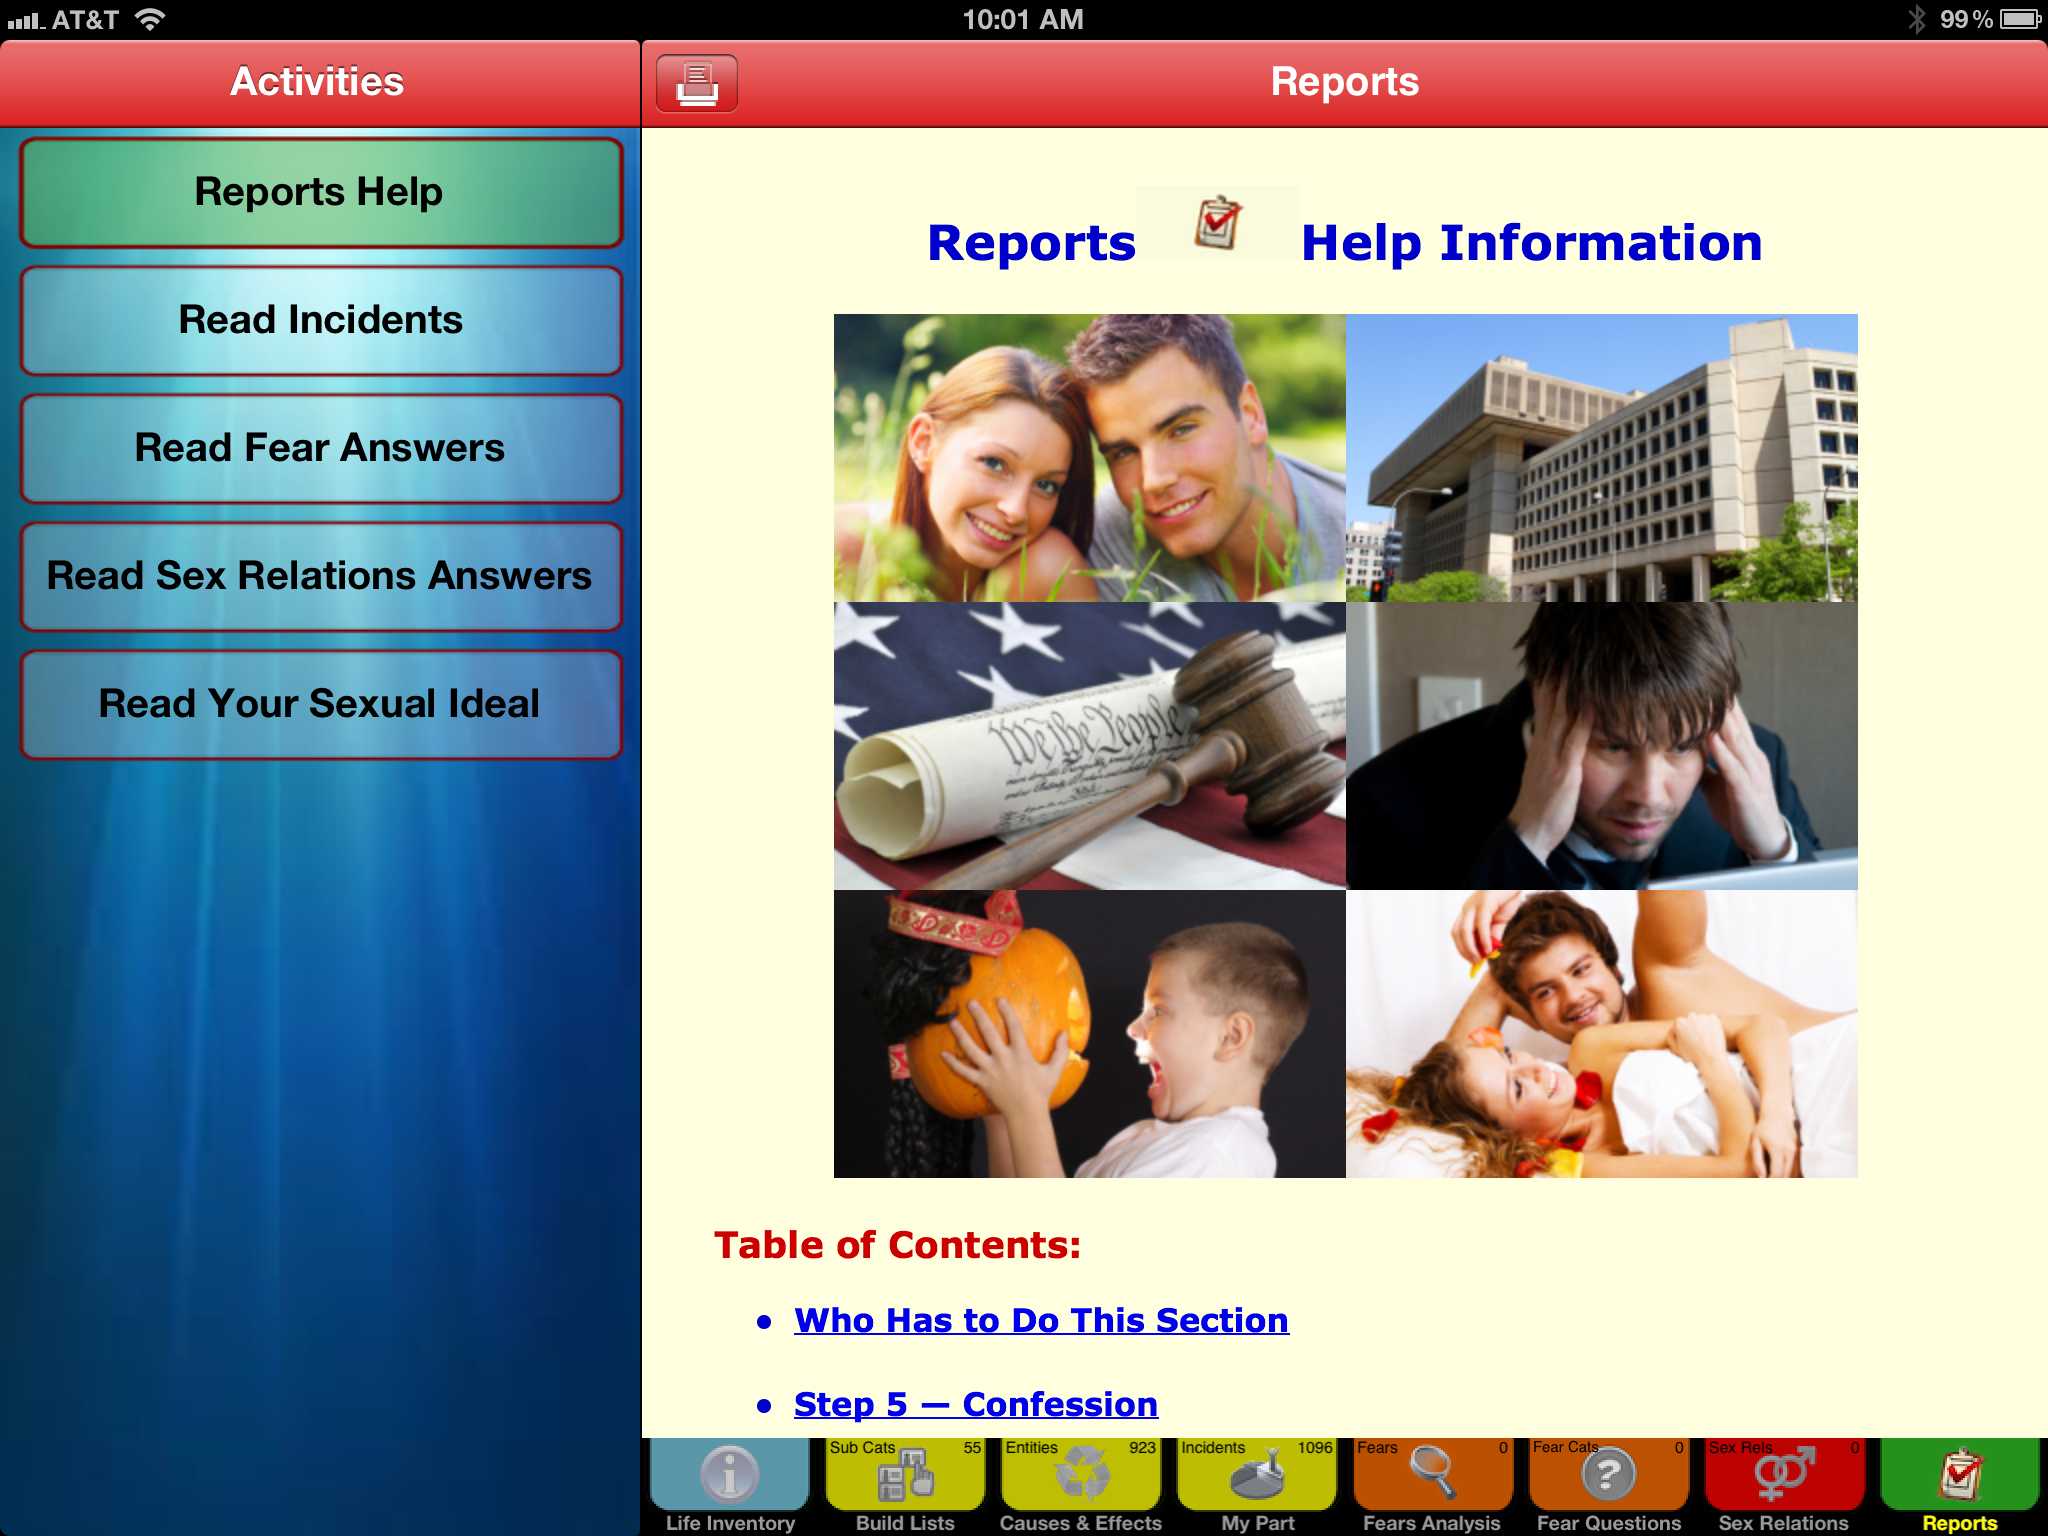Screen dimensions: 2048x1536
Task: Tap Read Your Sexual Ideal
Action: click(320, 704)
